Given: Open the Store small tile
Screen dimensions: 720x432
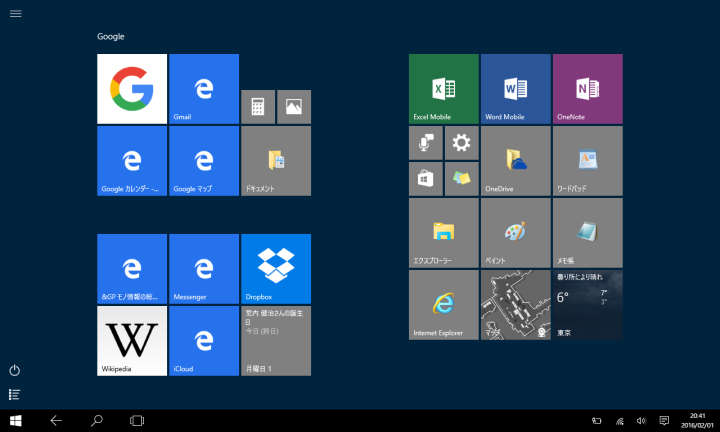Looking at the screenshot, I should click(426, 179).
